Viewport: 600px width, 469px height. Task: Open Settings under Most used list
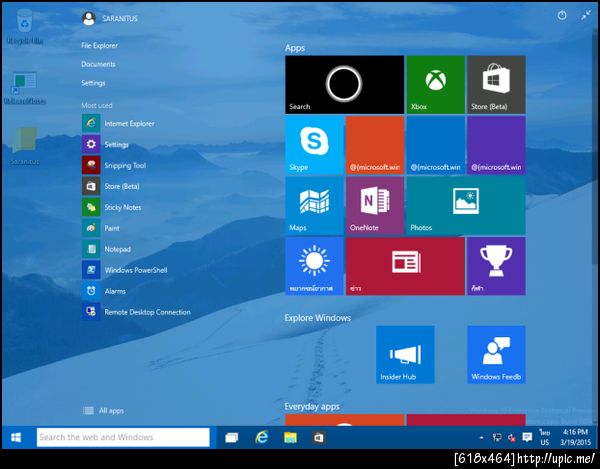click(x=106, y=144)
